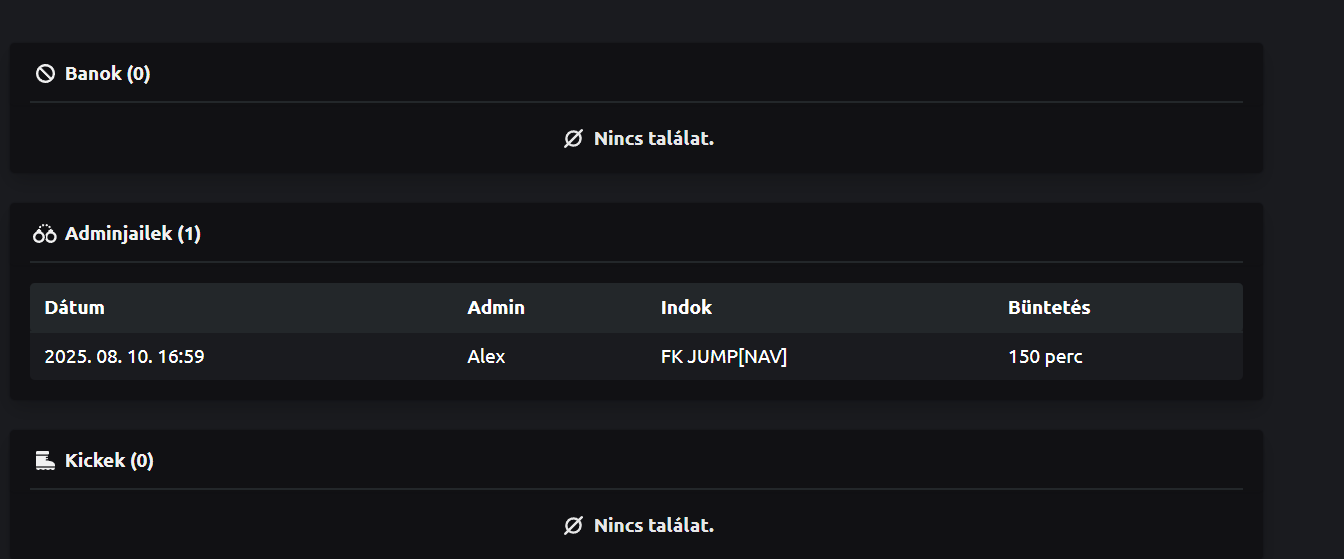Sort by the Dátum column header
1344x559 pixels.
(74, 307)
